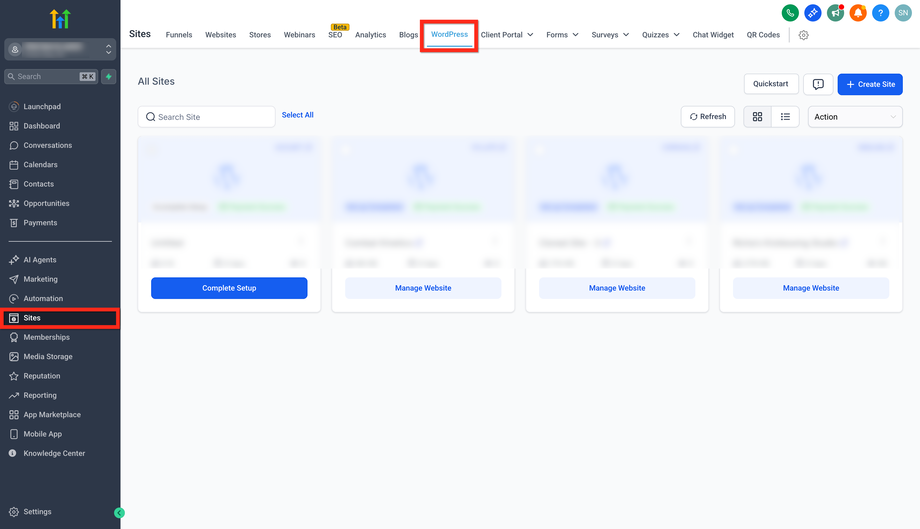Collapse the sidebar with green arrow
This screenshot has width=920, height=529.
[119, 513]
